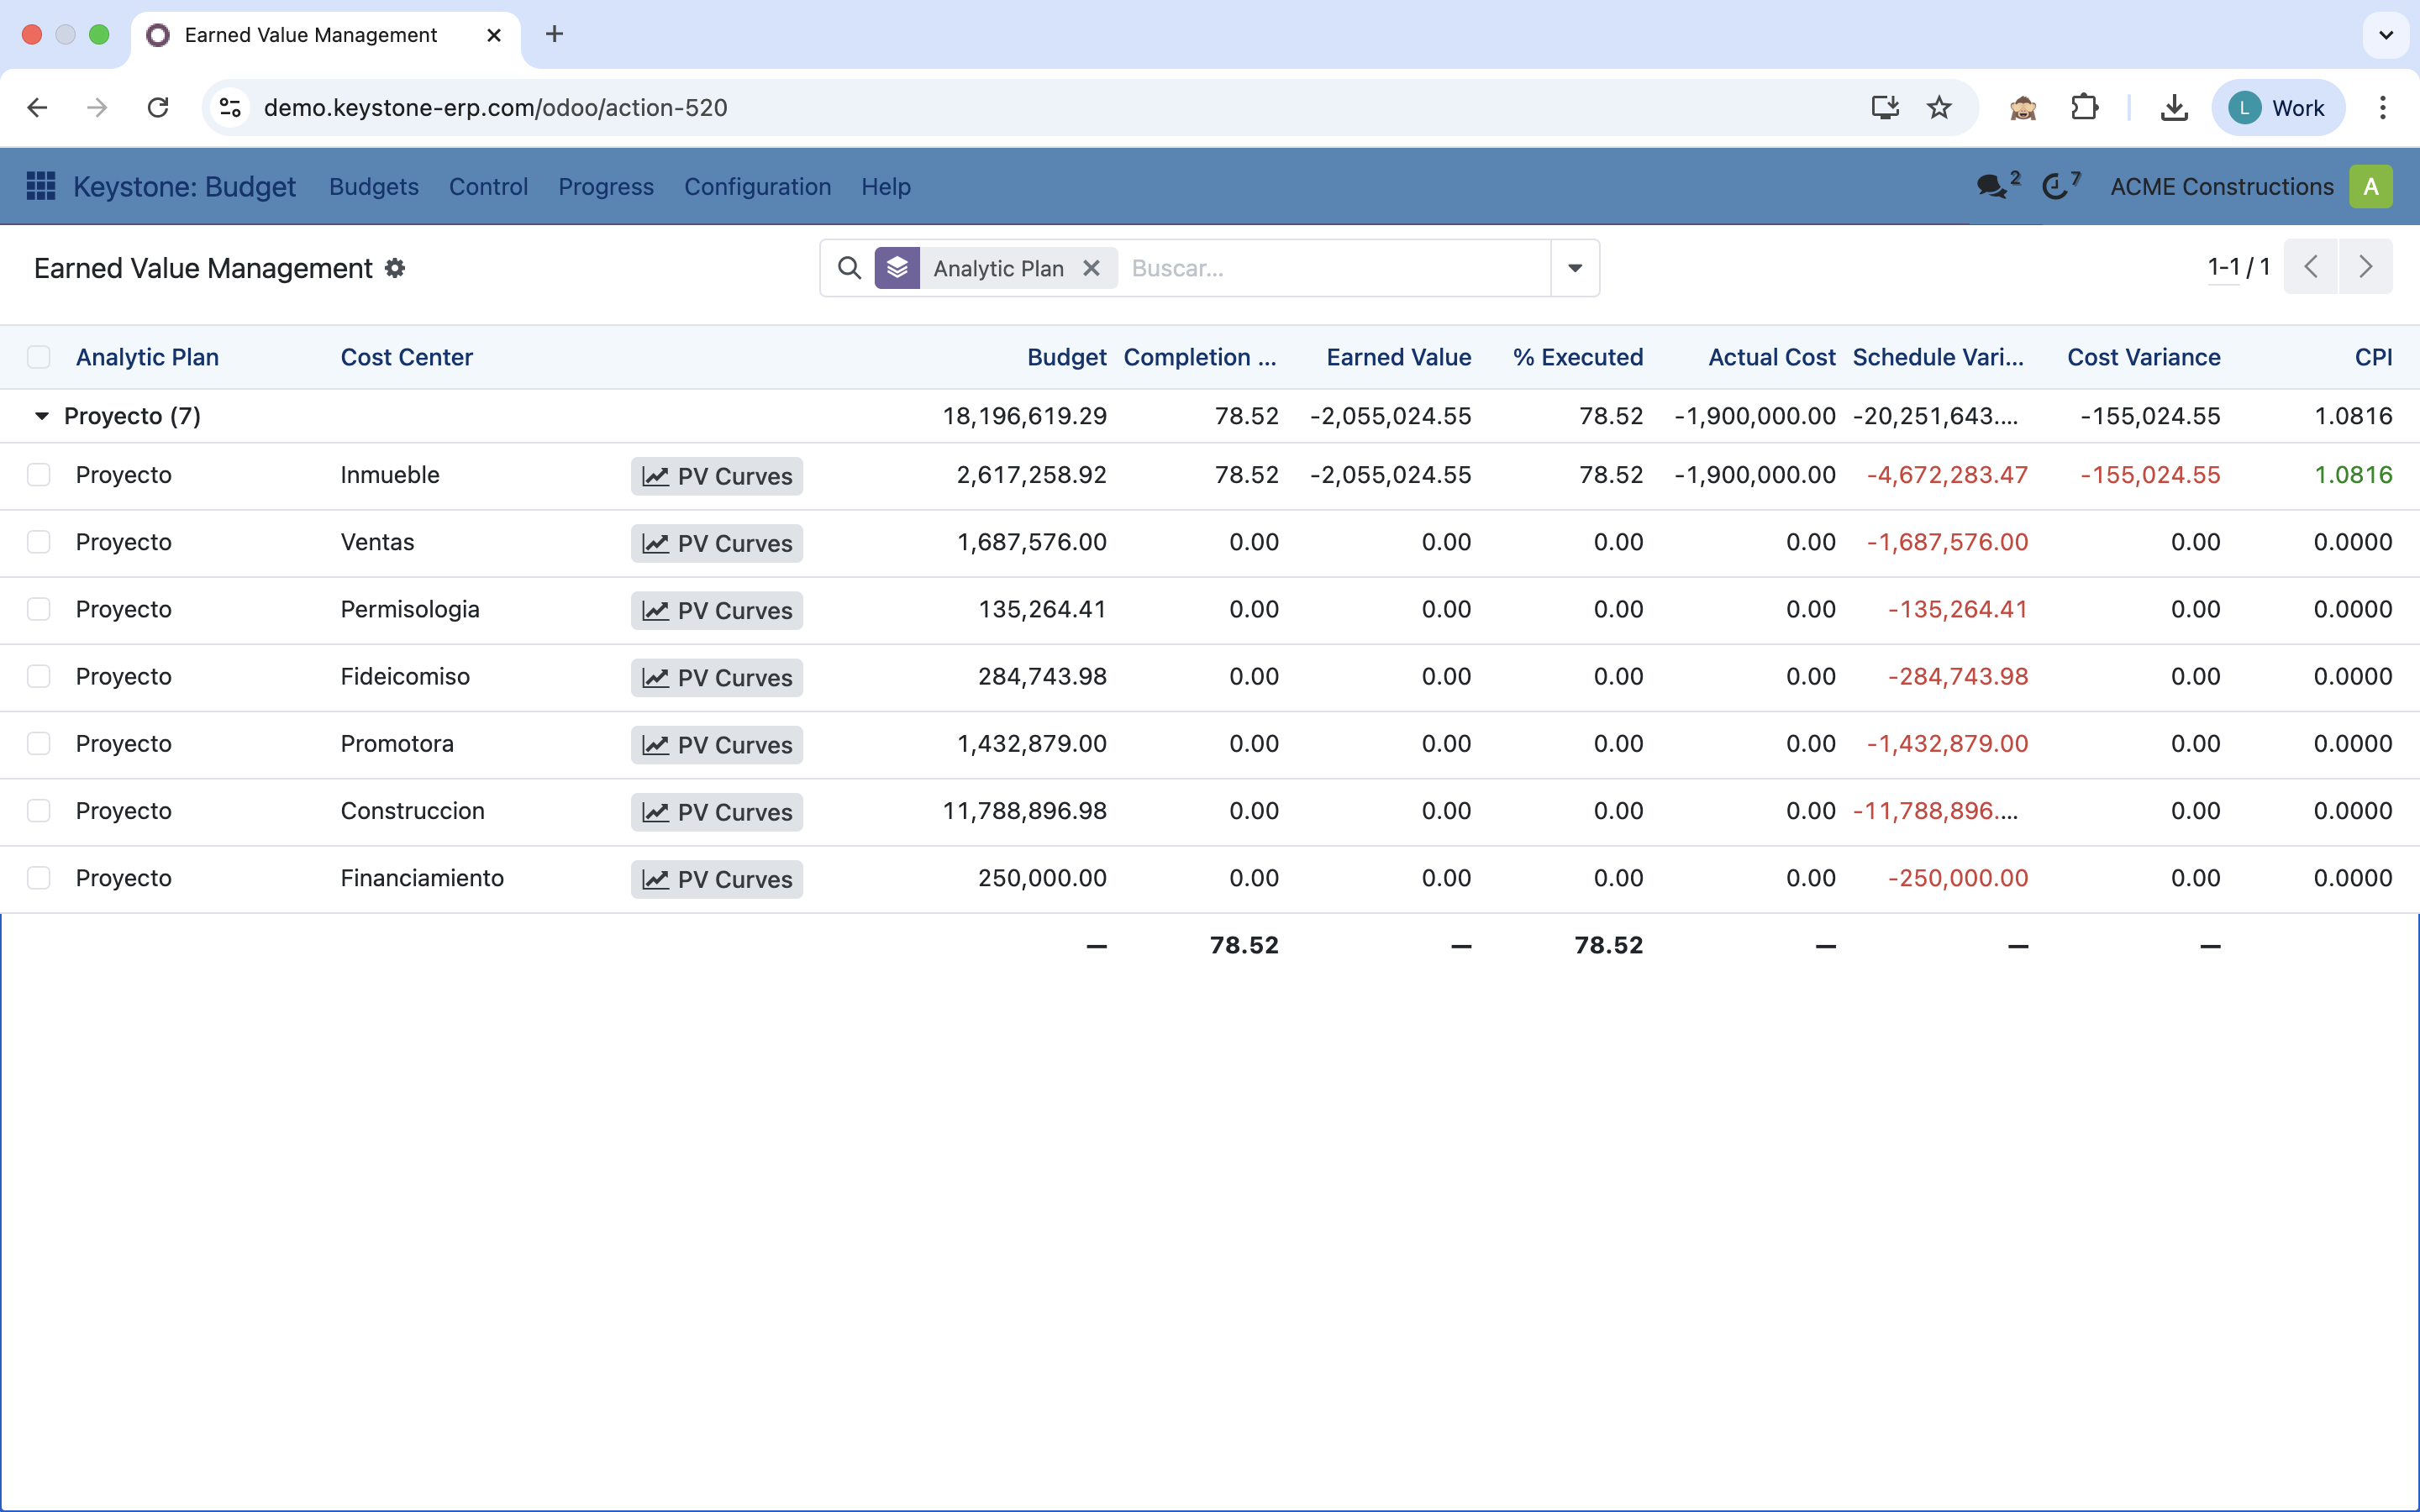Remove the Analytic Plan filter
This screenshot has height=1512, width=2420.
[x=1091, y=268]
